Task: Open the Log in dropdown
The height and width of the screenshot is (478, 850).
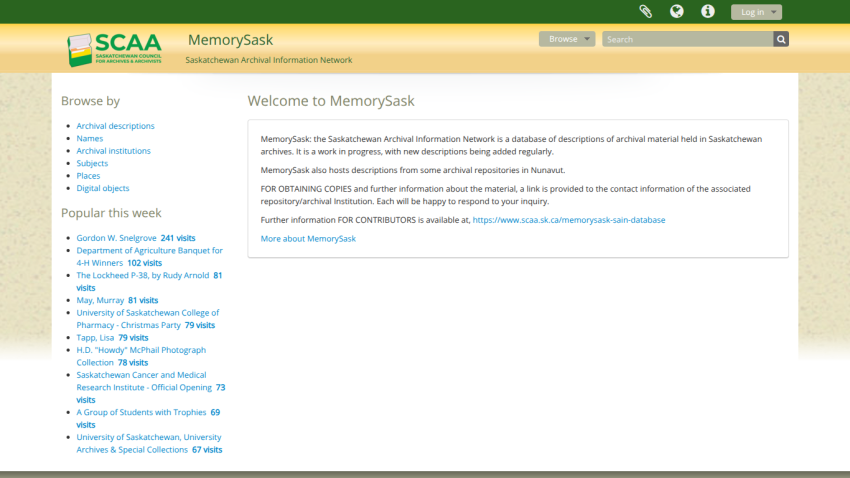Action: point(756,12)
